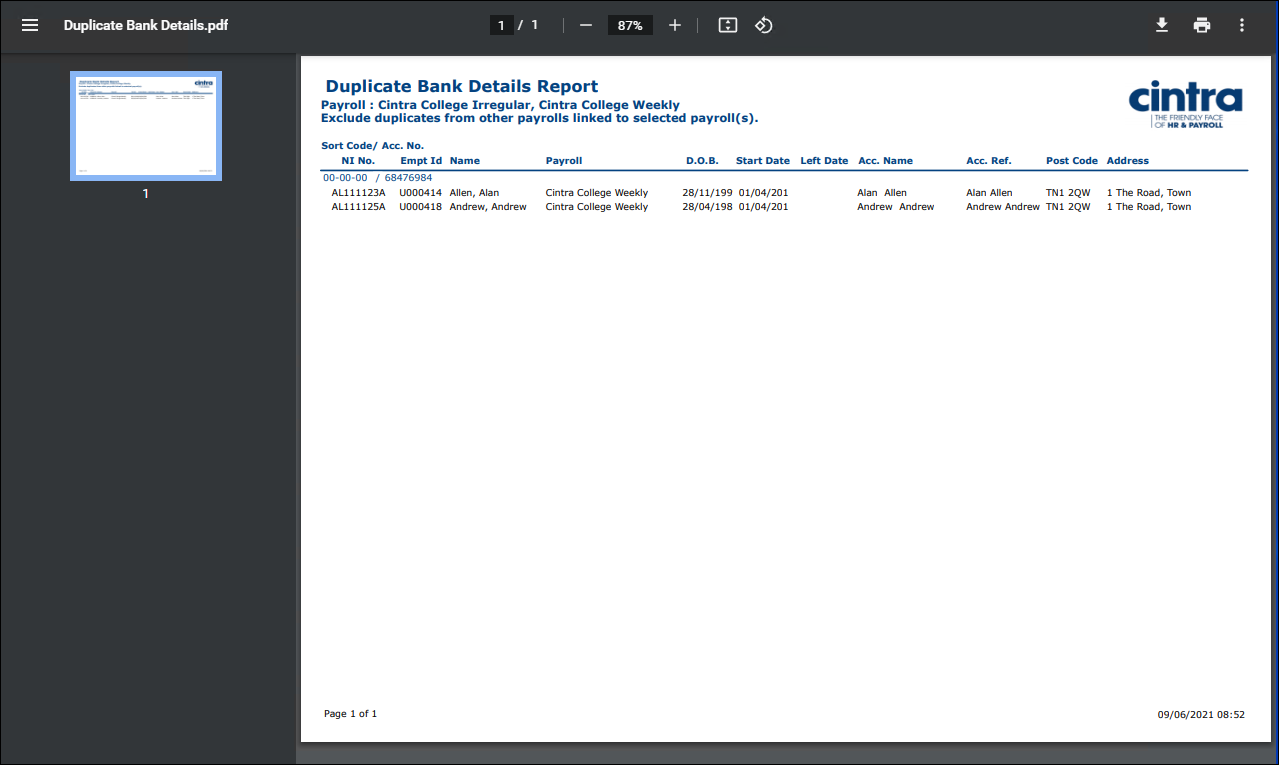Select the page 1 thumbnail
The height and width of the screenshot is (765, 1279).
(146, 126)
